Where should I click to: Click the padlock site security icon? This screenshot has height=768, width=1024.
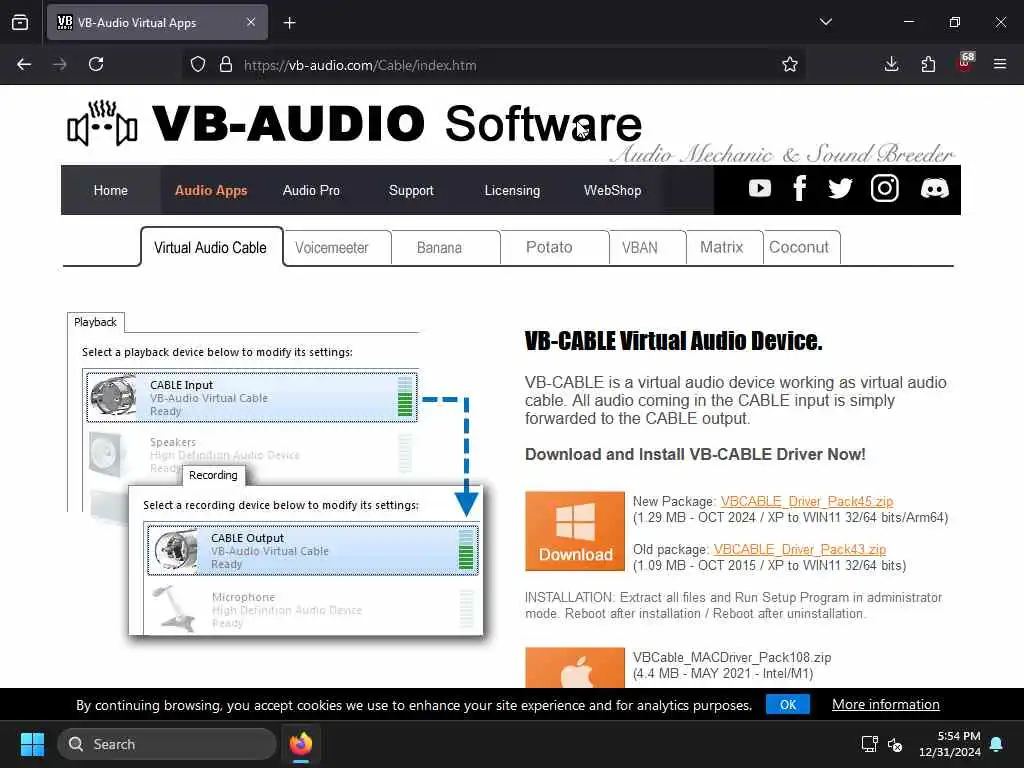[x=226, y=65]
